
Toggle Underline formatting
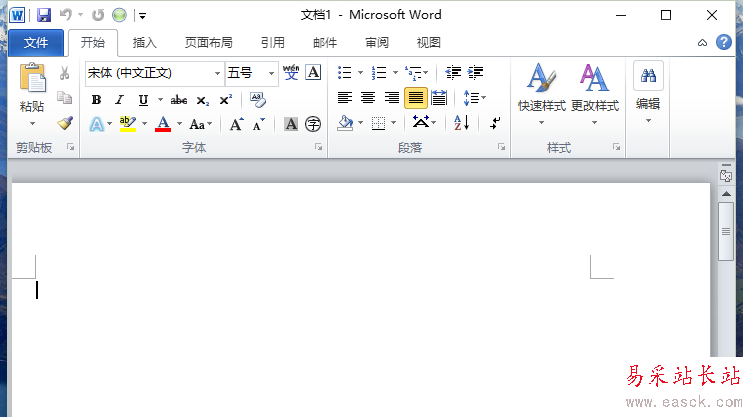[x=143, y=100]
